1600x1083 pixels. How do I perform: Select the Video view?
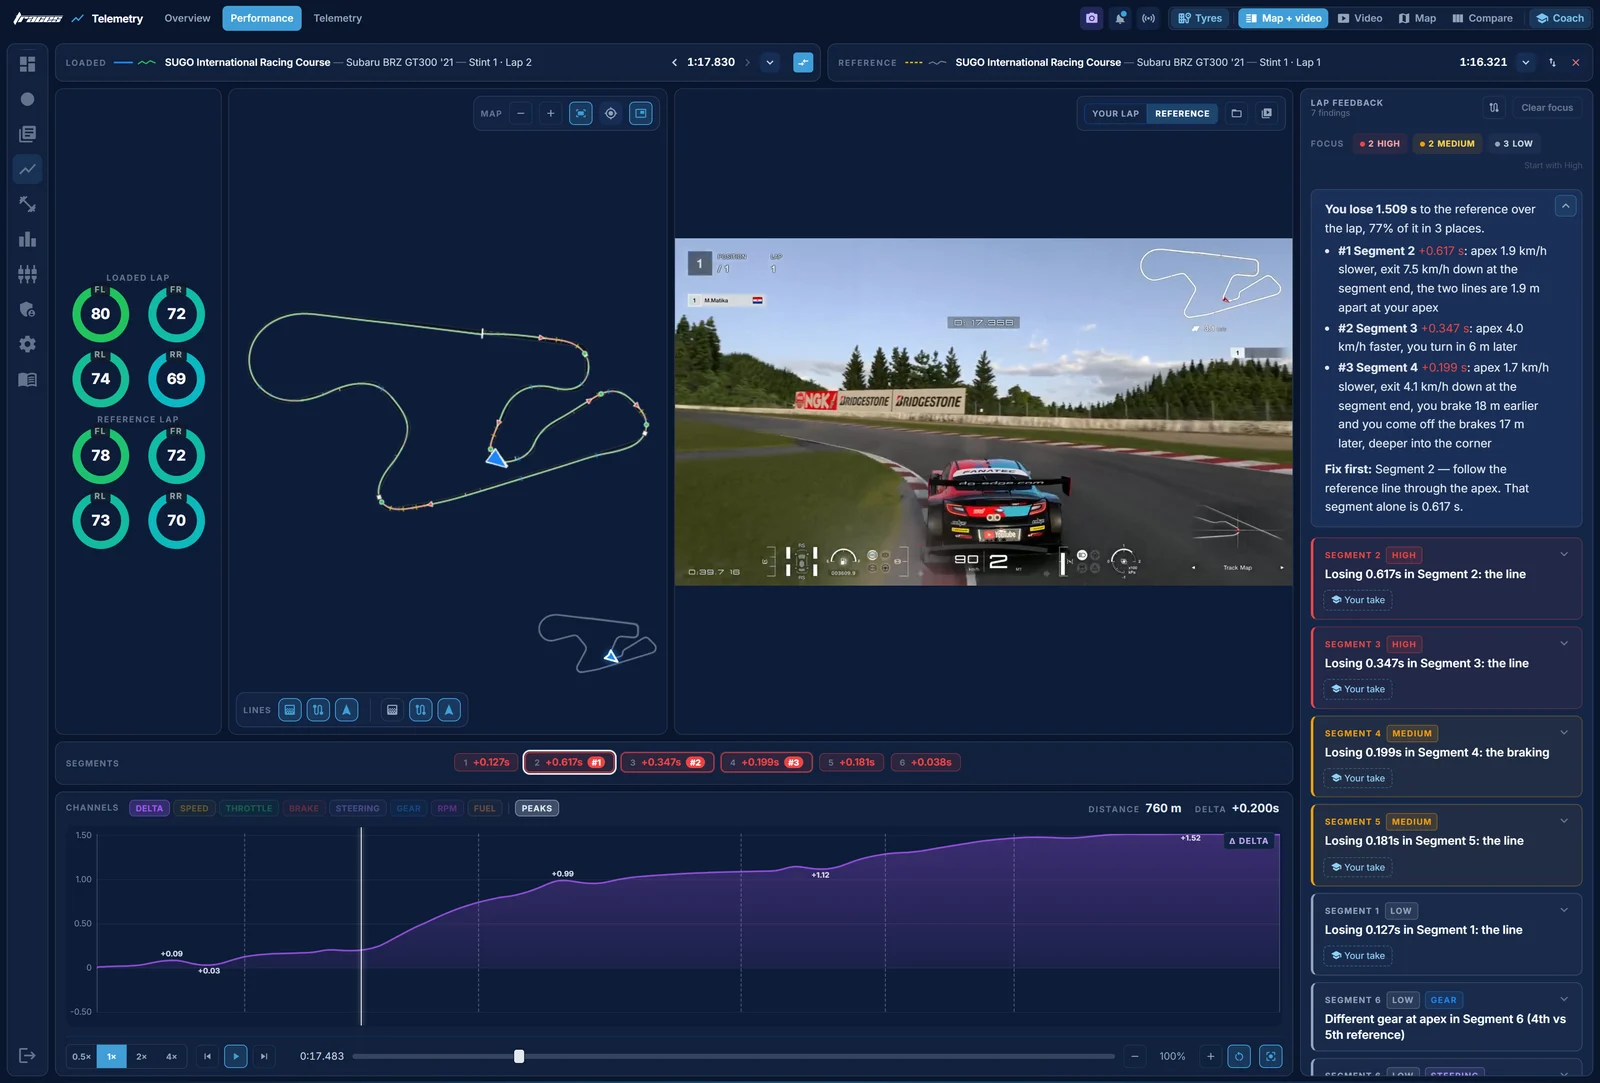pos(1360,18)
